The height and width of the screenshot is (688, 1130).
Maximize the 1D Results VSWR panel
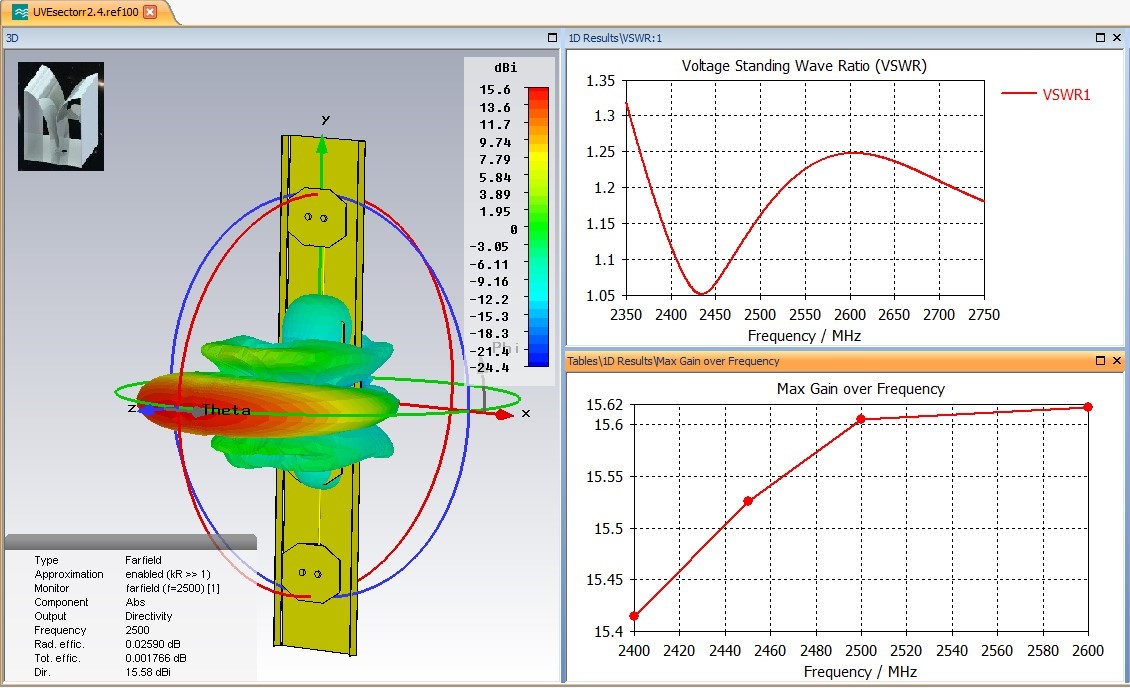1100,38
